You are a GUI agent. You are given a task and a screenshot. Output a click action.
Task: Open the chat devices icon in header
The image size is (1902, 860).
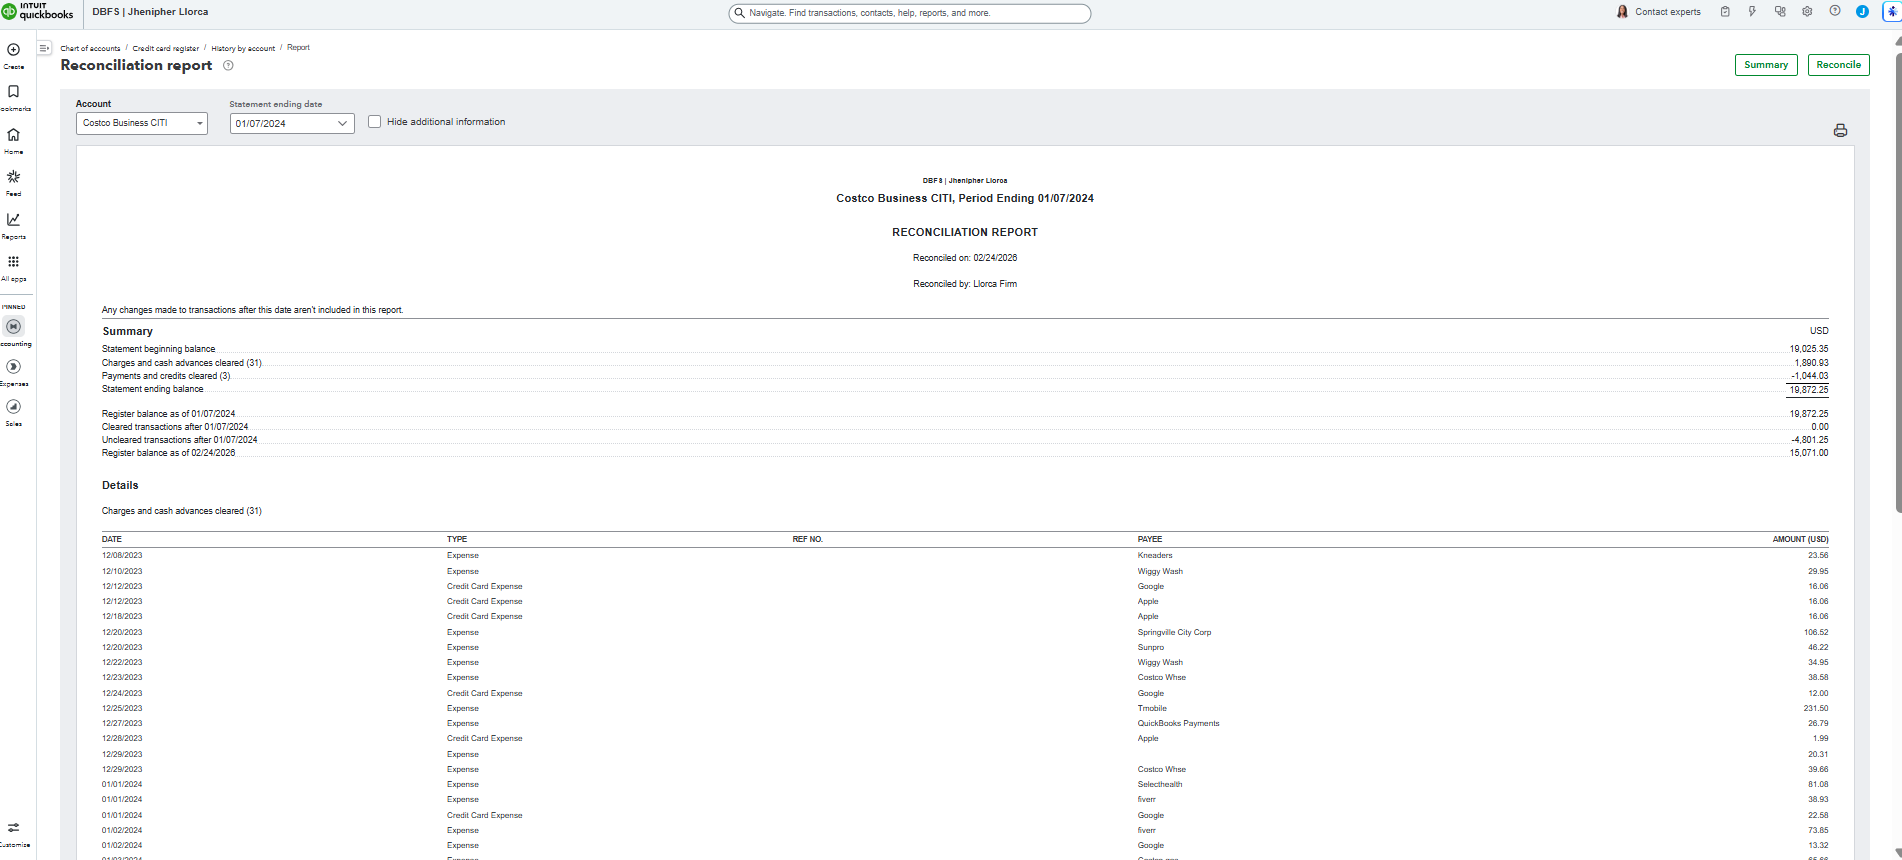tap(1780, 12)
